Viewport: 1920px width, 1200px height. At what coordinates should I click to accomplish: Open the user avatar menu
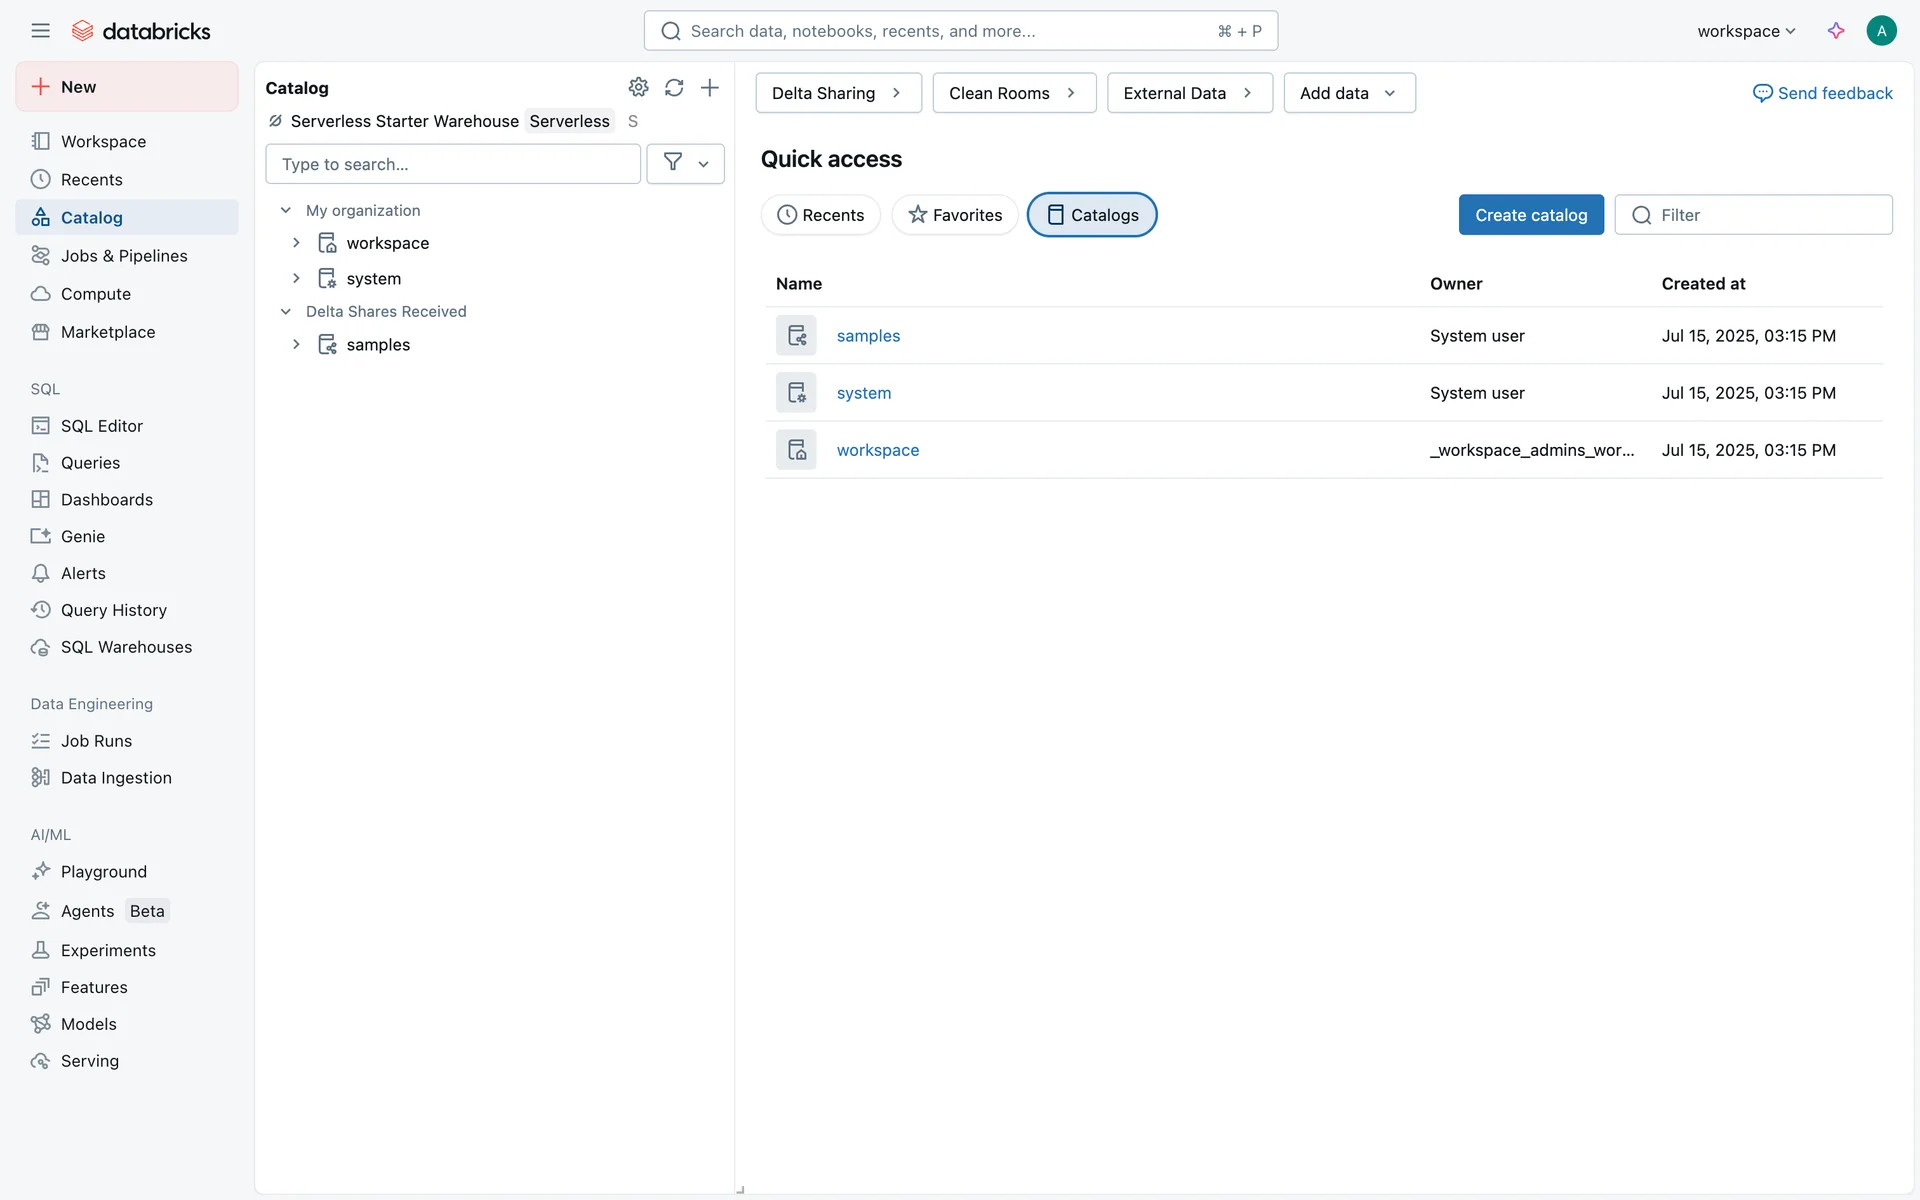[1881, 31]
